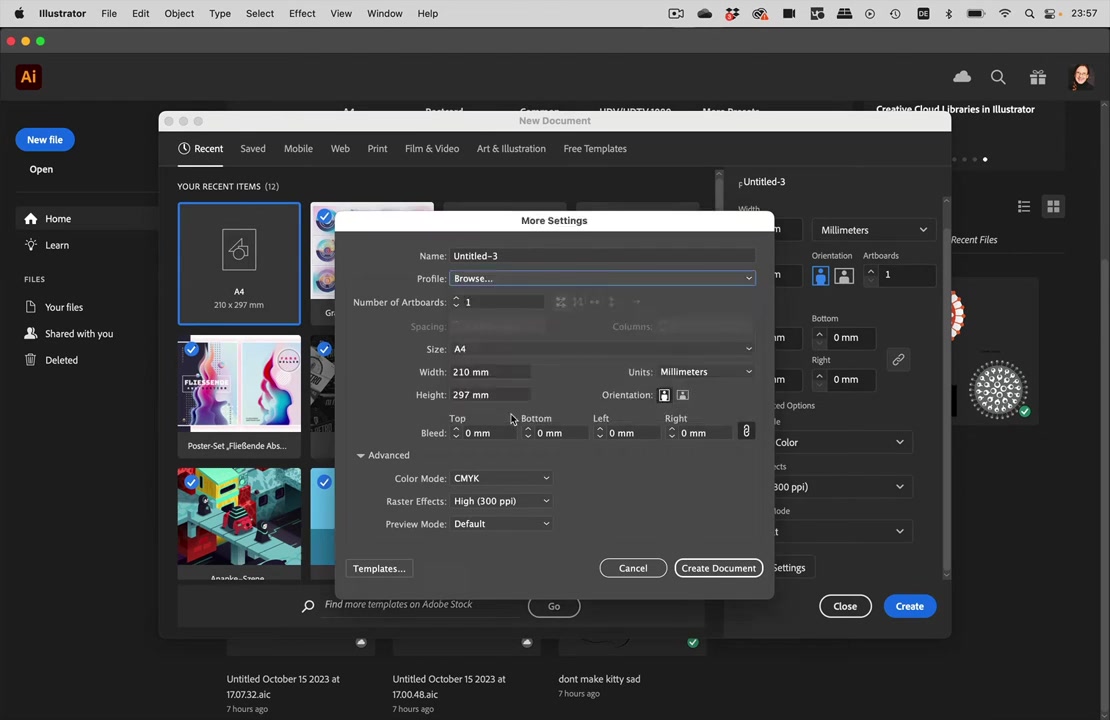Open the Apple menu
Image resolution: width=1110 pixels, height=720 pixels.
pos(19,13)
